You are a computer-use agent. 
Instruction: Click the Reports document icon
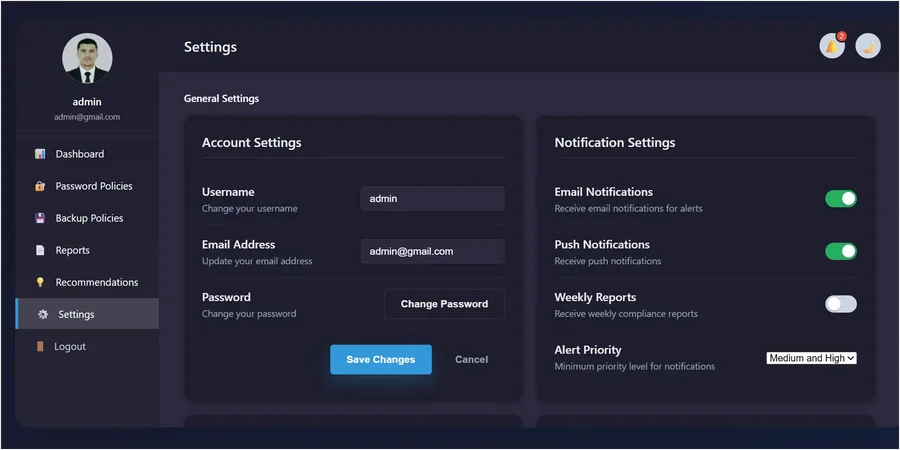tap(40, 250)
